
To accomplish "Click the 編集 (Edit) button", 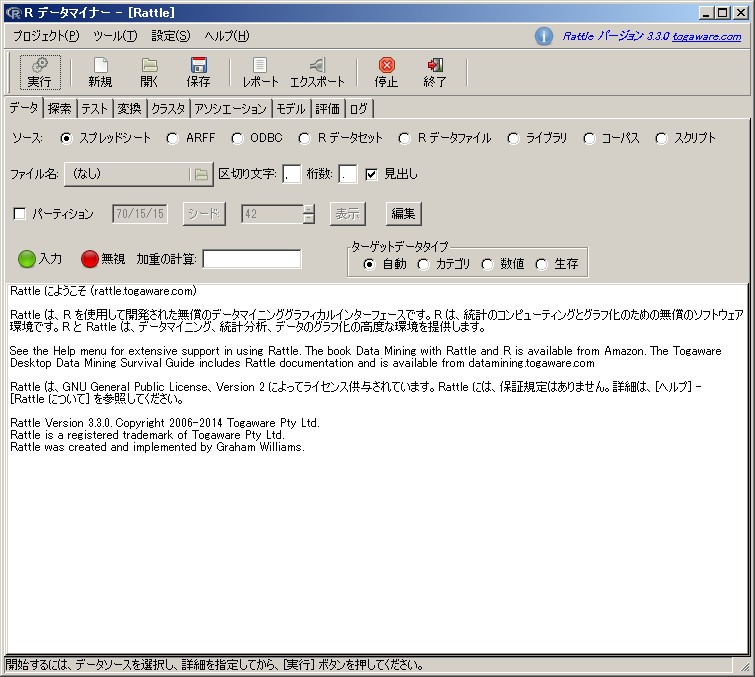I will (x=404, y=214).
